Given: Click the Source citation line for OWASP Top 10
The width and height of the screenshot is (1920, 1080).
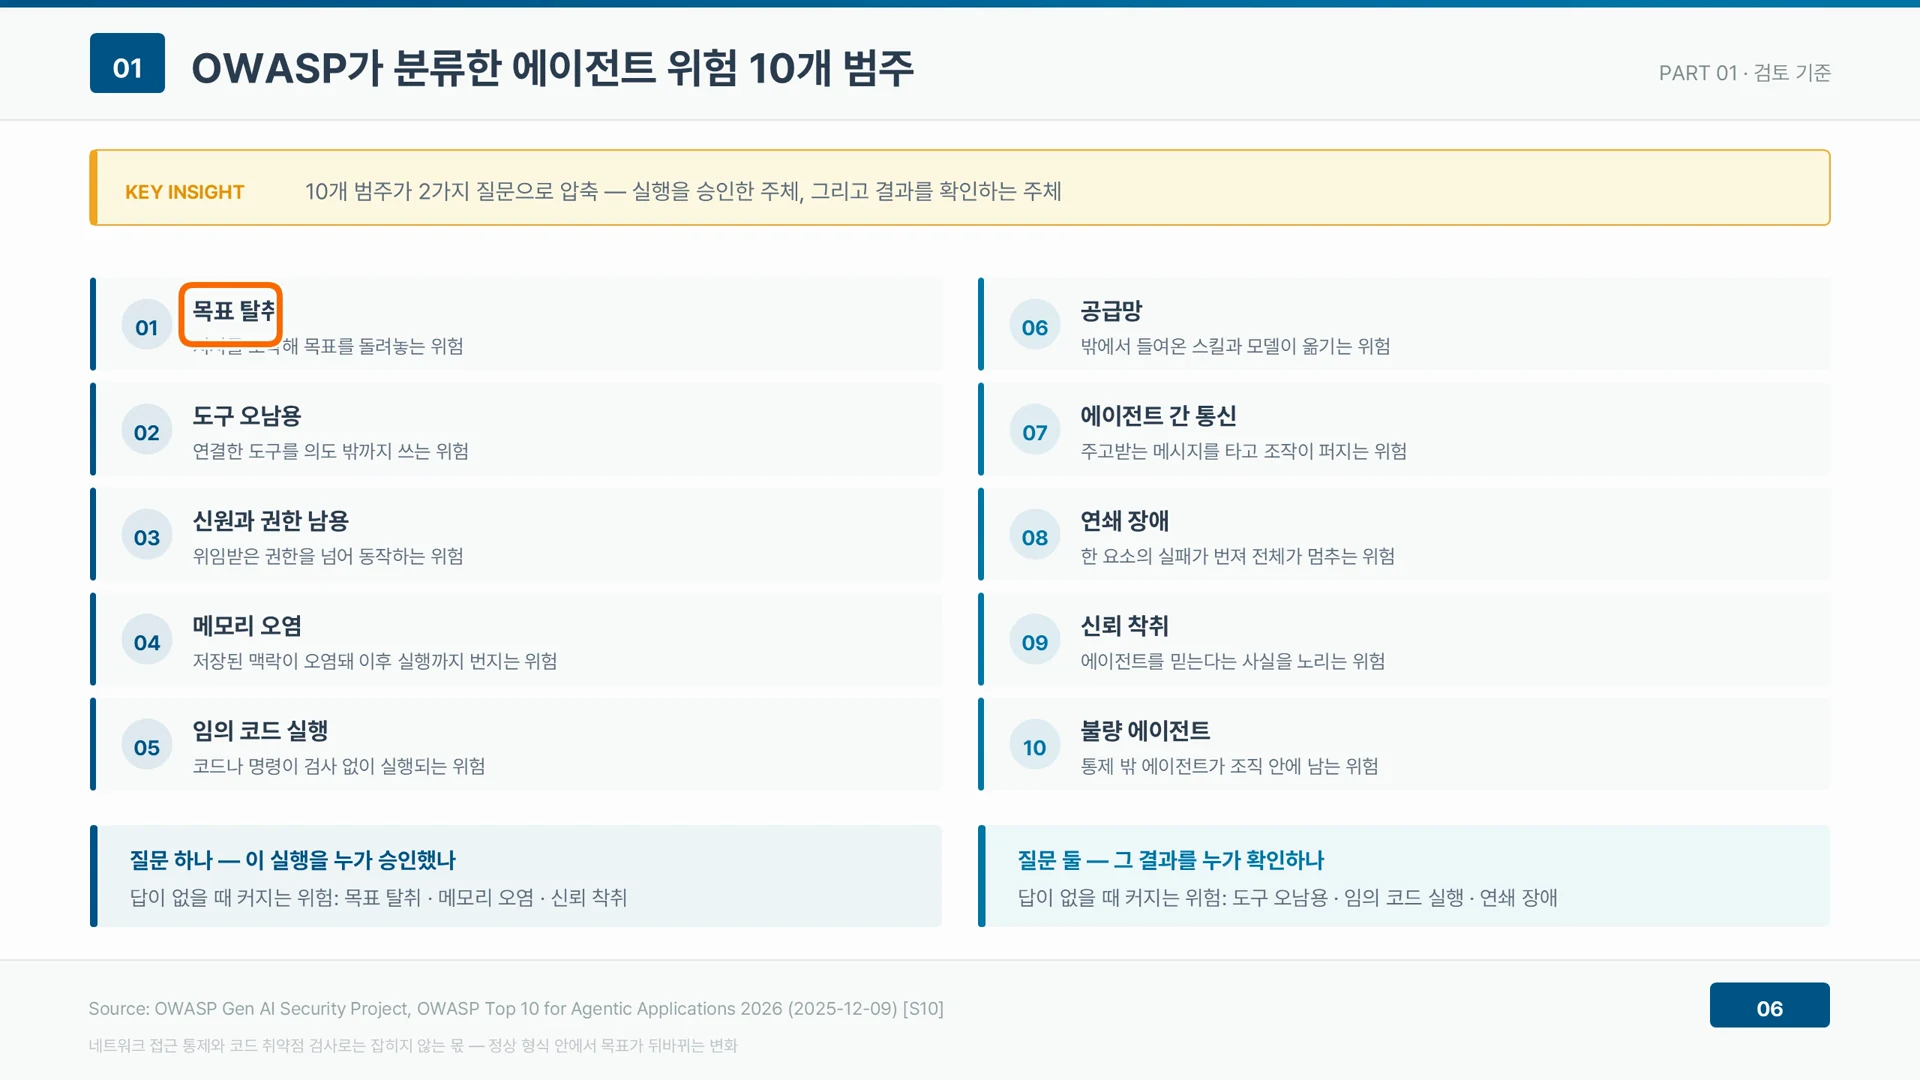Looking at the screenshot, I should pyautogui.click(x=516, y=1009).
